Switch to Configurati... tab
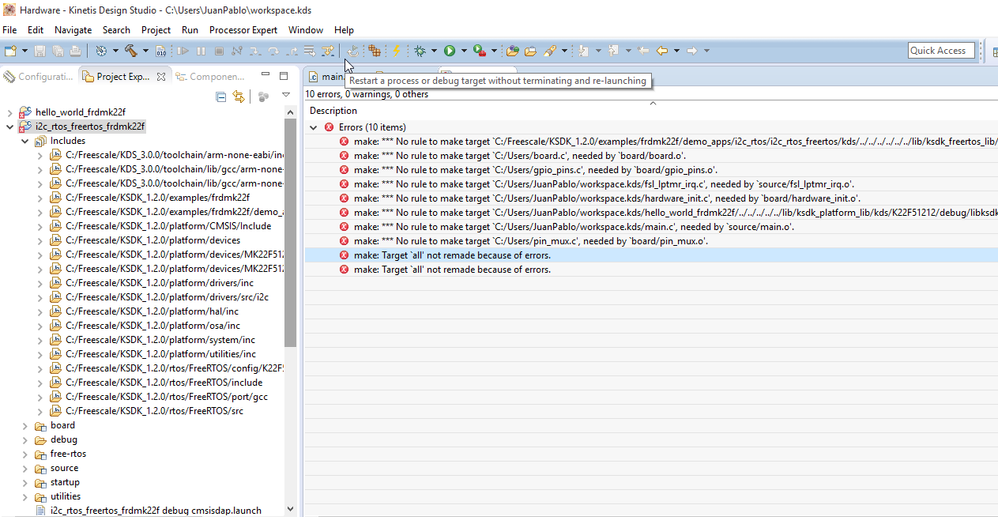Screen dimensions: 998x517 [x=38, y=76]
